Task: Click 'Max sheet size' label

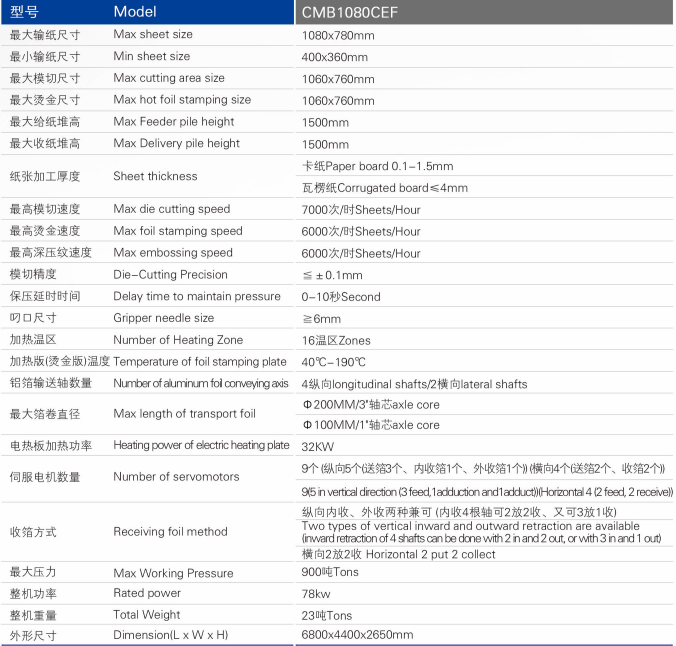Action: point(153,34)
